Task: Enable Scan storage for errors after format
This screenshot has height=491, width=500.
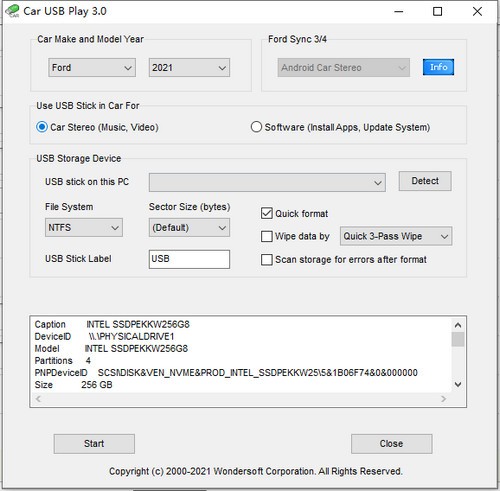Action: click(267, 260)
